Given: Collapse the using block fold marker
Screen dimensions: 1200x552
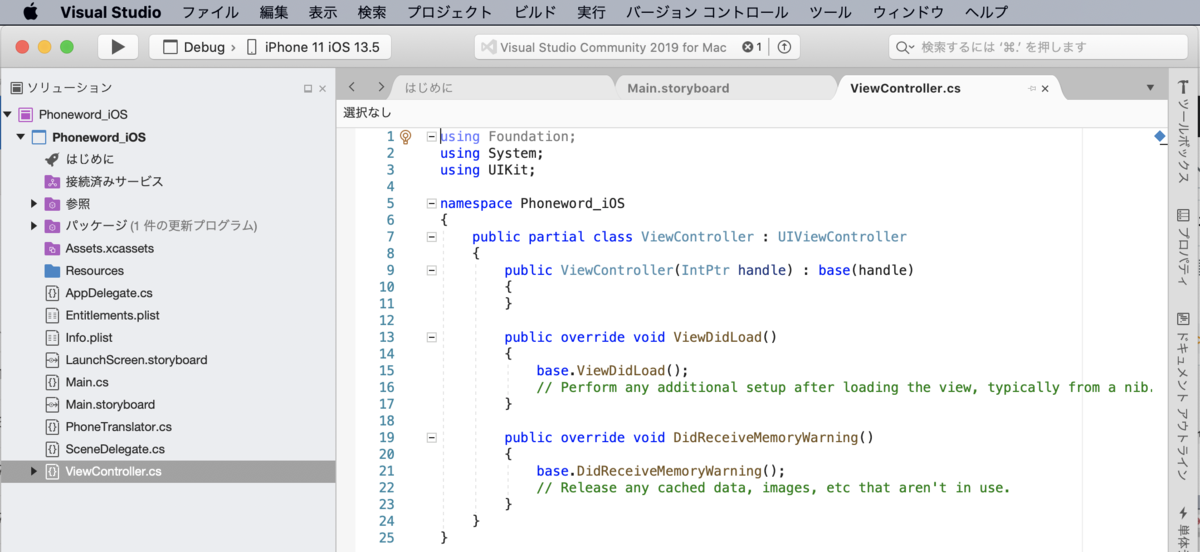Looking at the screenshot, I should pyautogui.click(x=431, y=136).
